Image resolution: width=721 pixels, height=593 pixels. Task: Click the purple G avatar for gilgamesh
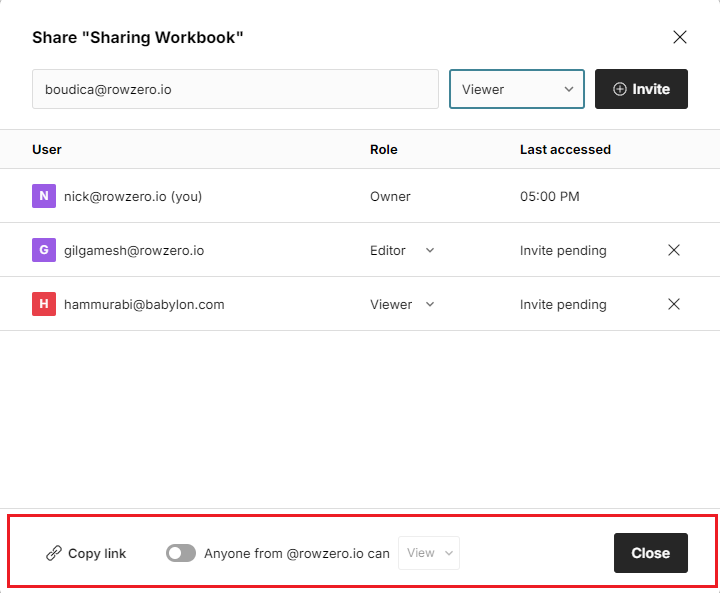pos(43,250)
